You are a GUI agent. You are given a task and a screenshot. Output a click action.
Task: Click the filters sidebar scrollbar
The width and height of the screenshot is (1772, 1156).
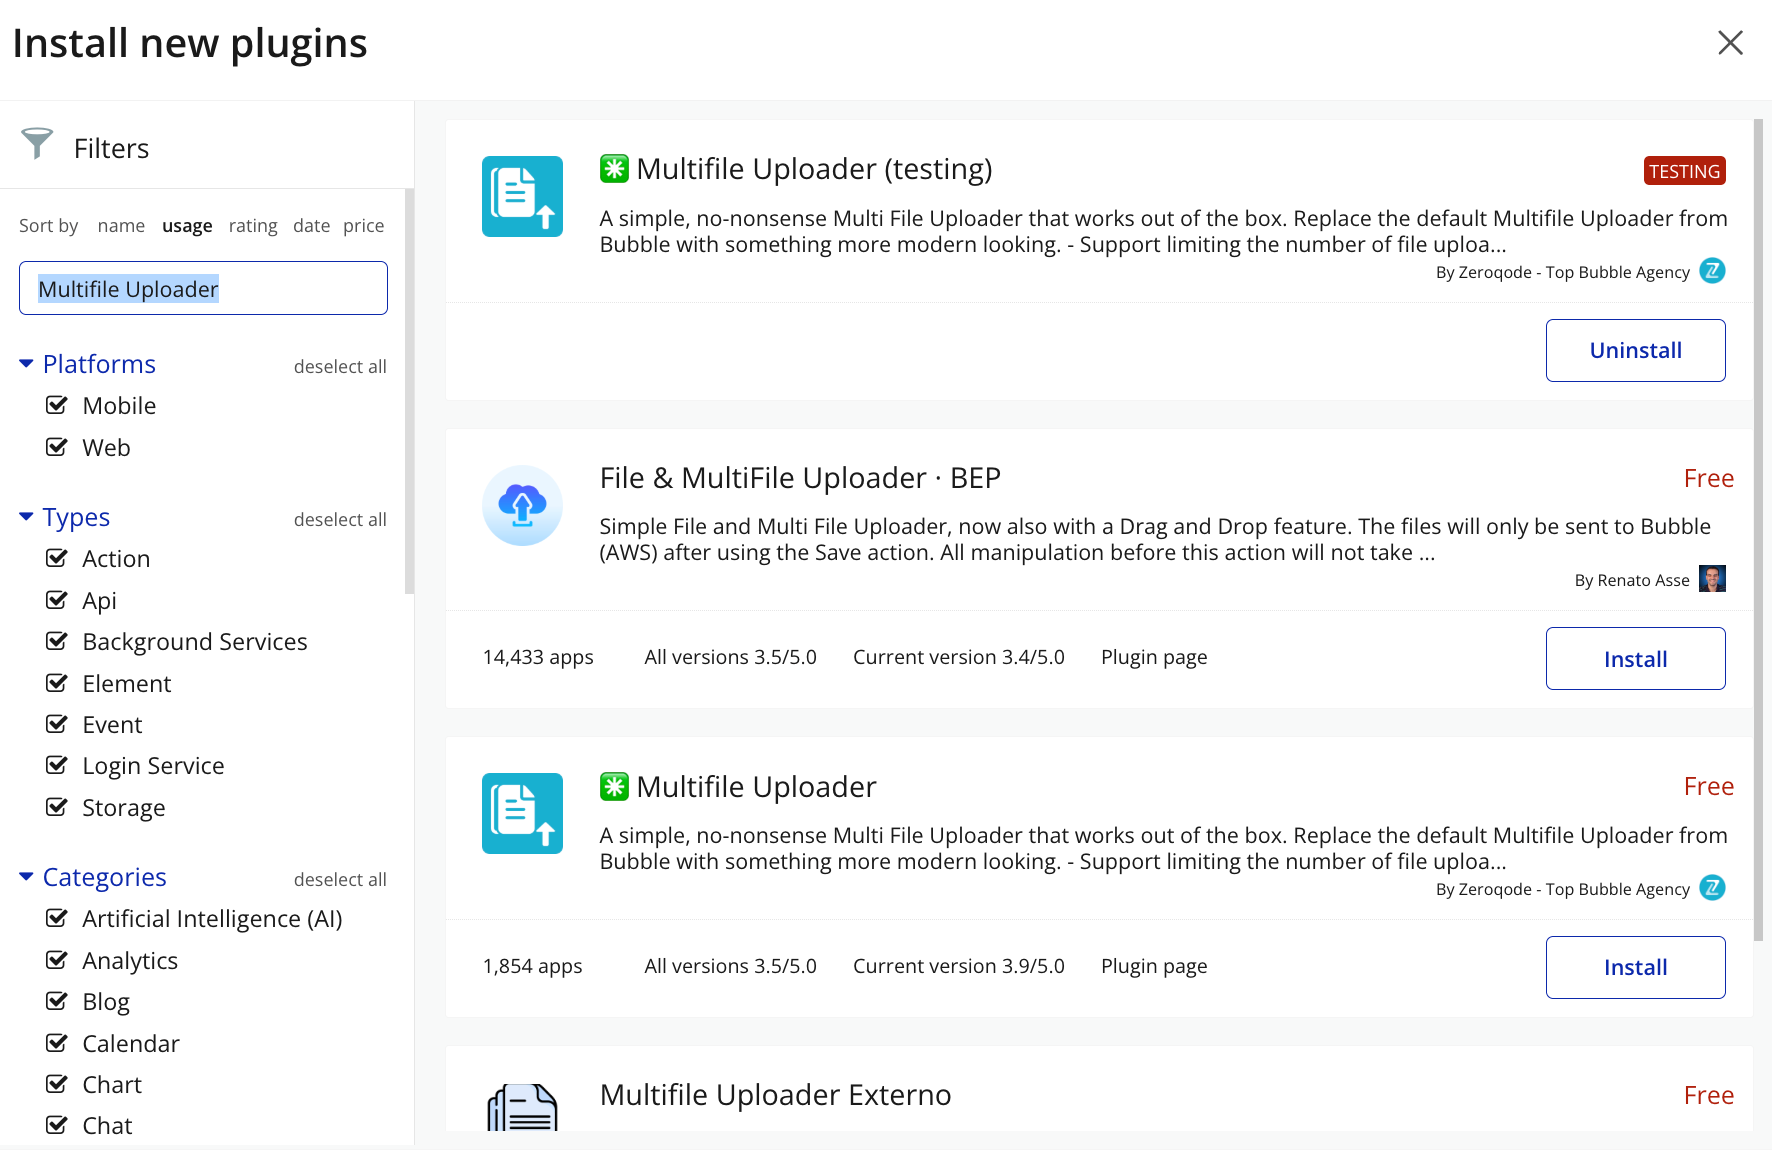[409, 390]
